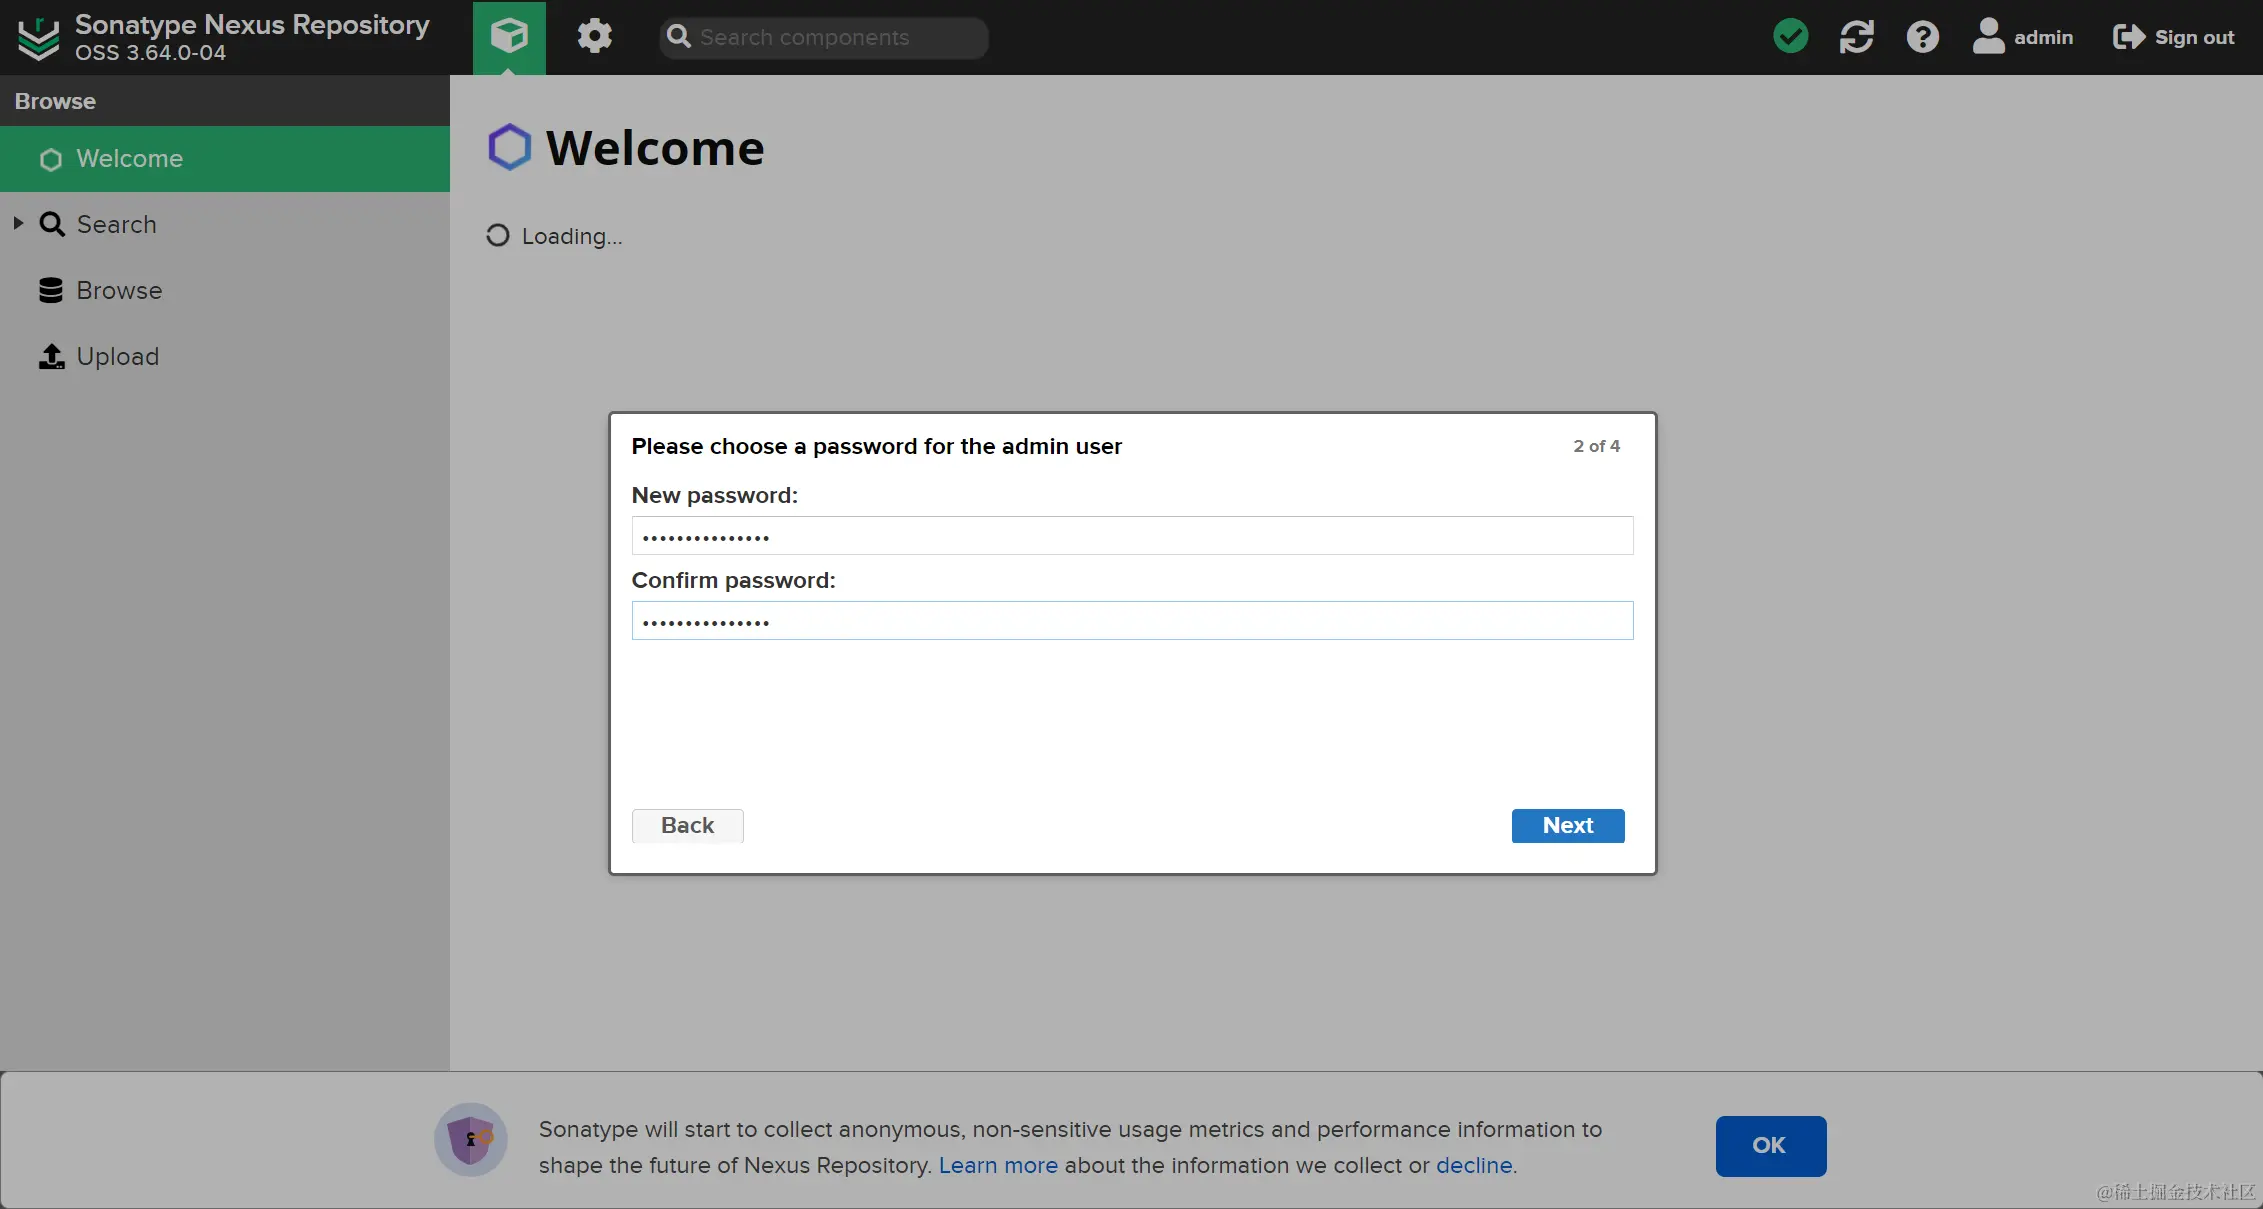Open Browse in the sidebar menu
The image size is (2263, 1209).
(119, 291)
